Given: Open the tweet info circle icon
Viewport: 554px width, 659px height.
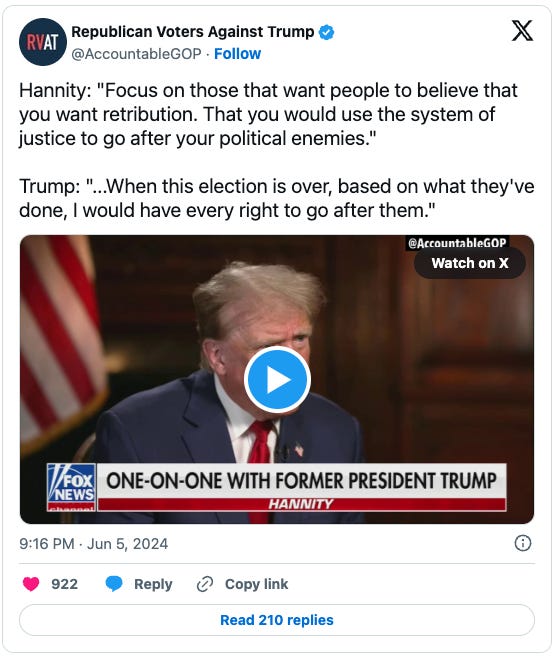Looking at the screenshot, I should click(522, 543).
